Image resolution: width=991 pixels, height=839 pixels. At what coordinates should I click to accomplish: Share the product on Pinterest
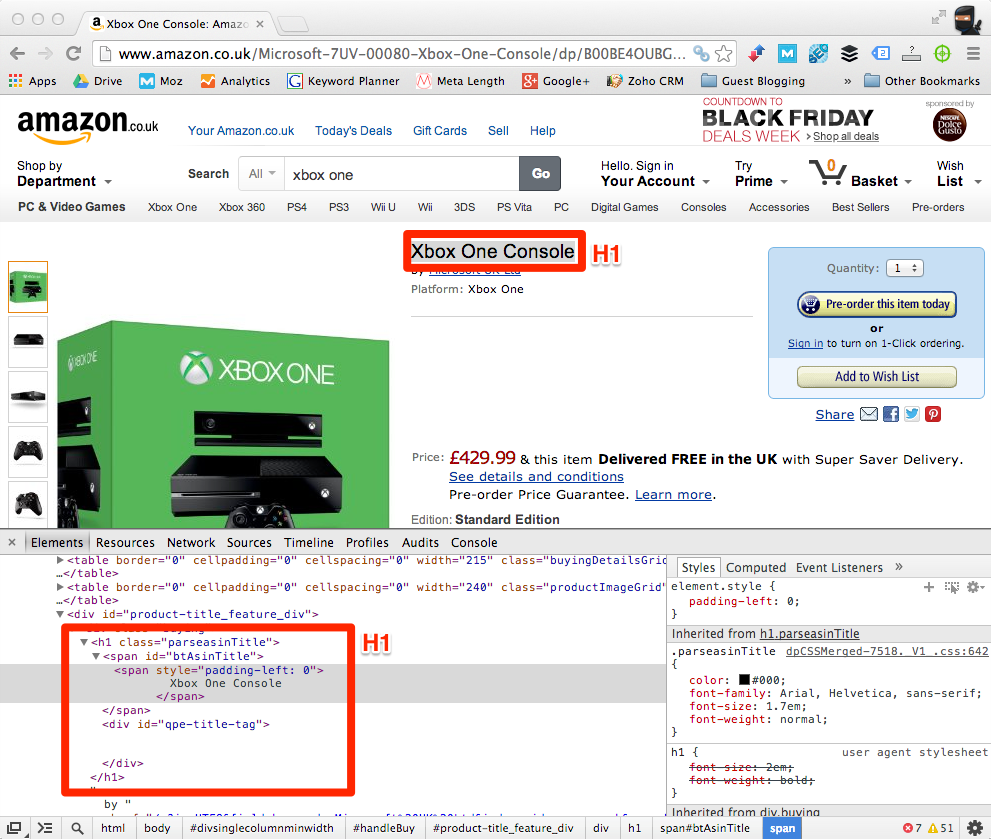pyautogui.click(x=933, y=414)
